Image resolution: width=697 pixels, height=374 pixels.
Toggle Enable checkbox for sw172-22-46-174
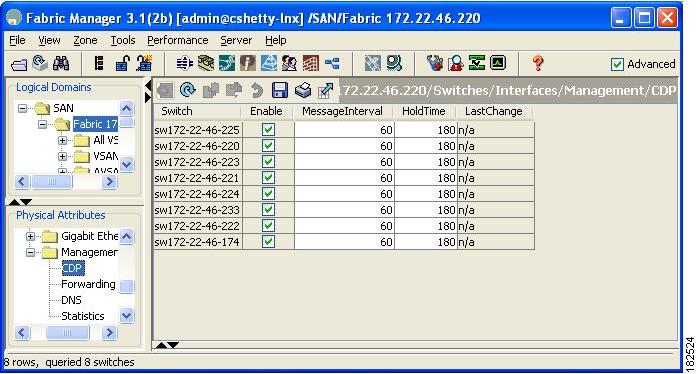coord(268,242)
